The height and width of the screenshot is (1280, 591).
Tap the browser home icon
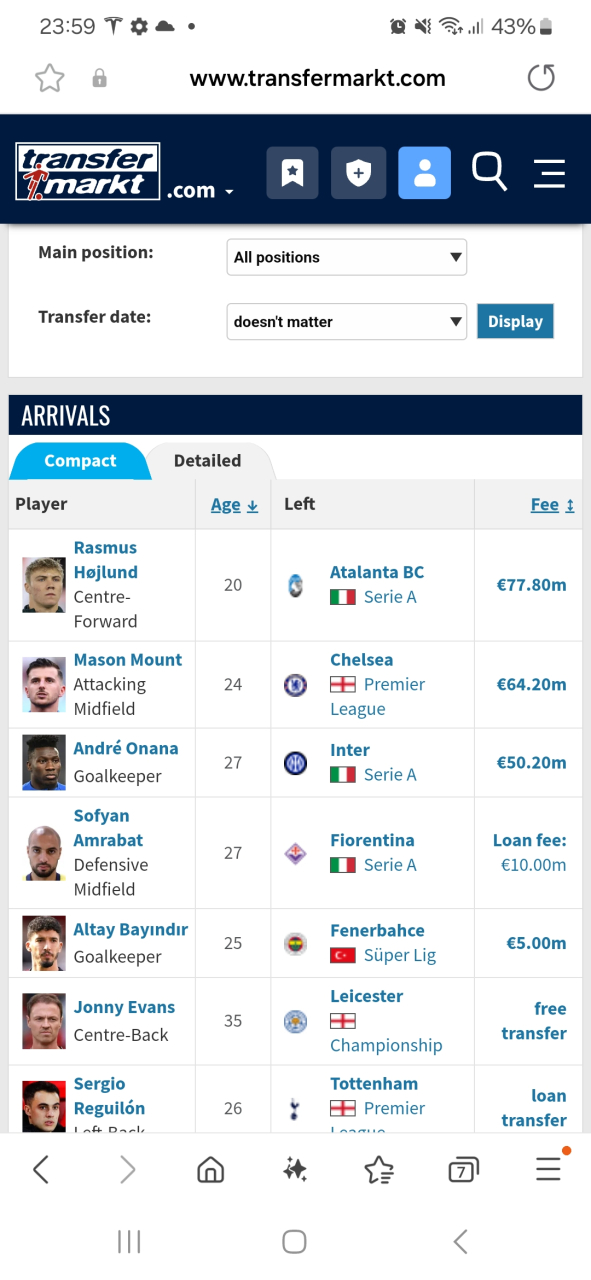pyautogui.click(x=210, y=1169)
